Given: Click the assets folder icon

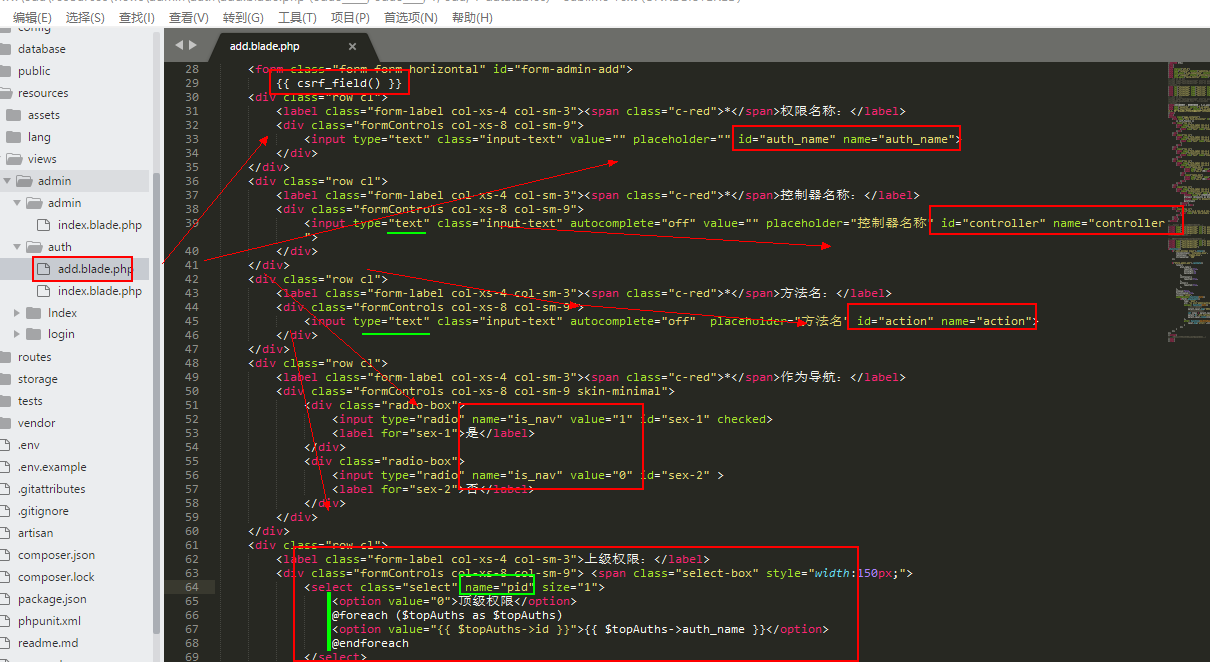Looking at the screenshot, I should pos(13,115).
